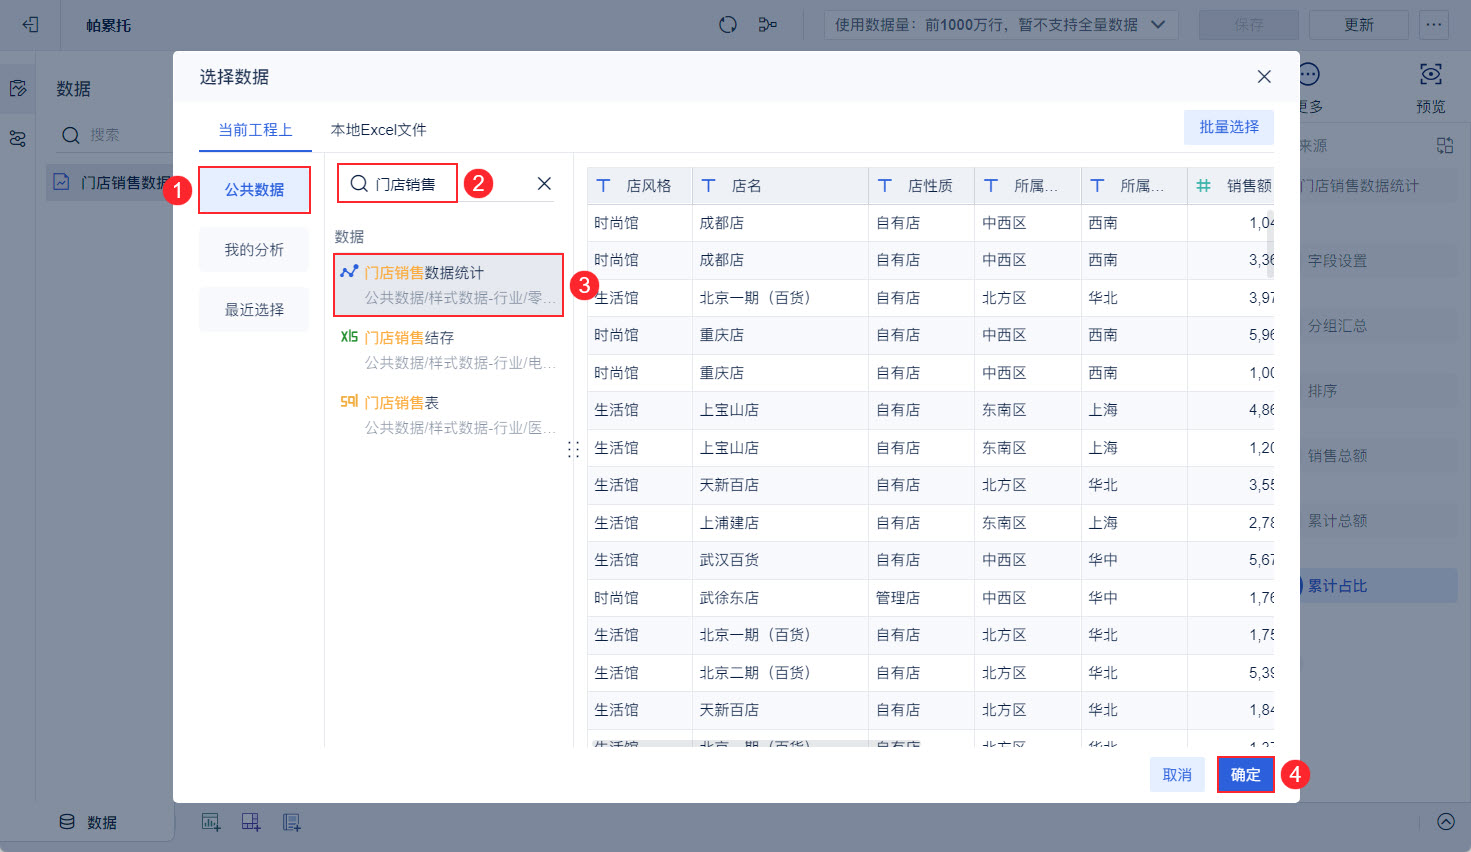Select the 门店销售结存 Excel dataset
Screen dimensions: 1471x852
coord(448,350)
